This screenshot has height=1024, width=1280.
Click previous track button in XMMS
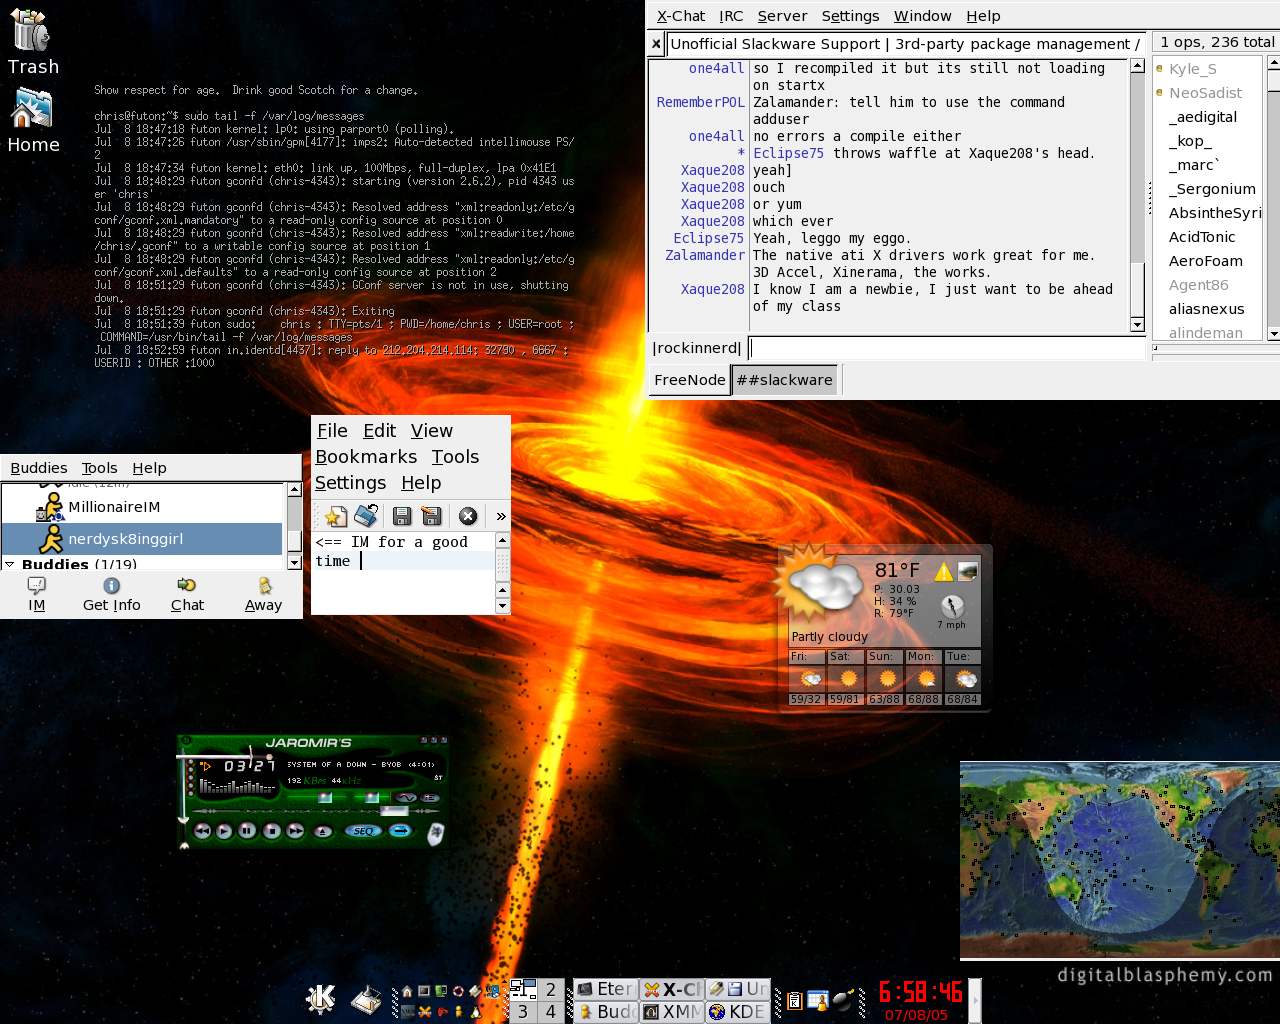pos(202,831)
